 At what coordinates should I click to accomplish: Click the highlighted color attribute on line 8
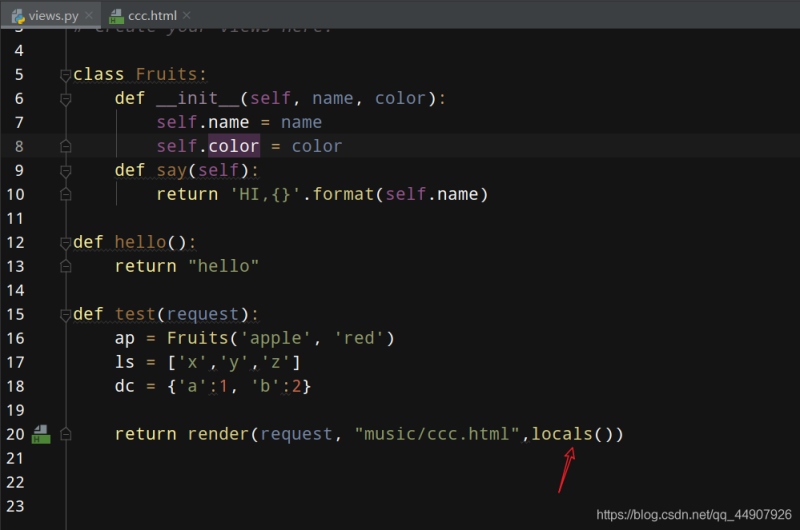[234, 146]
